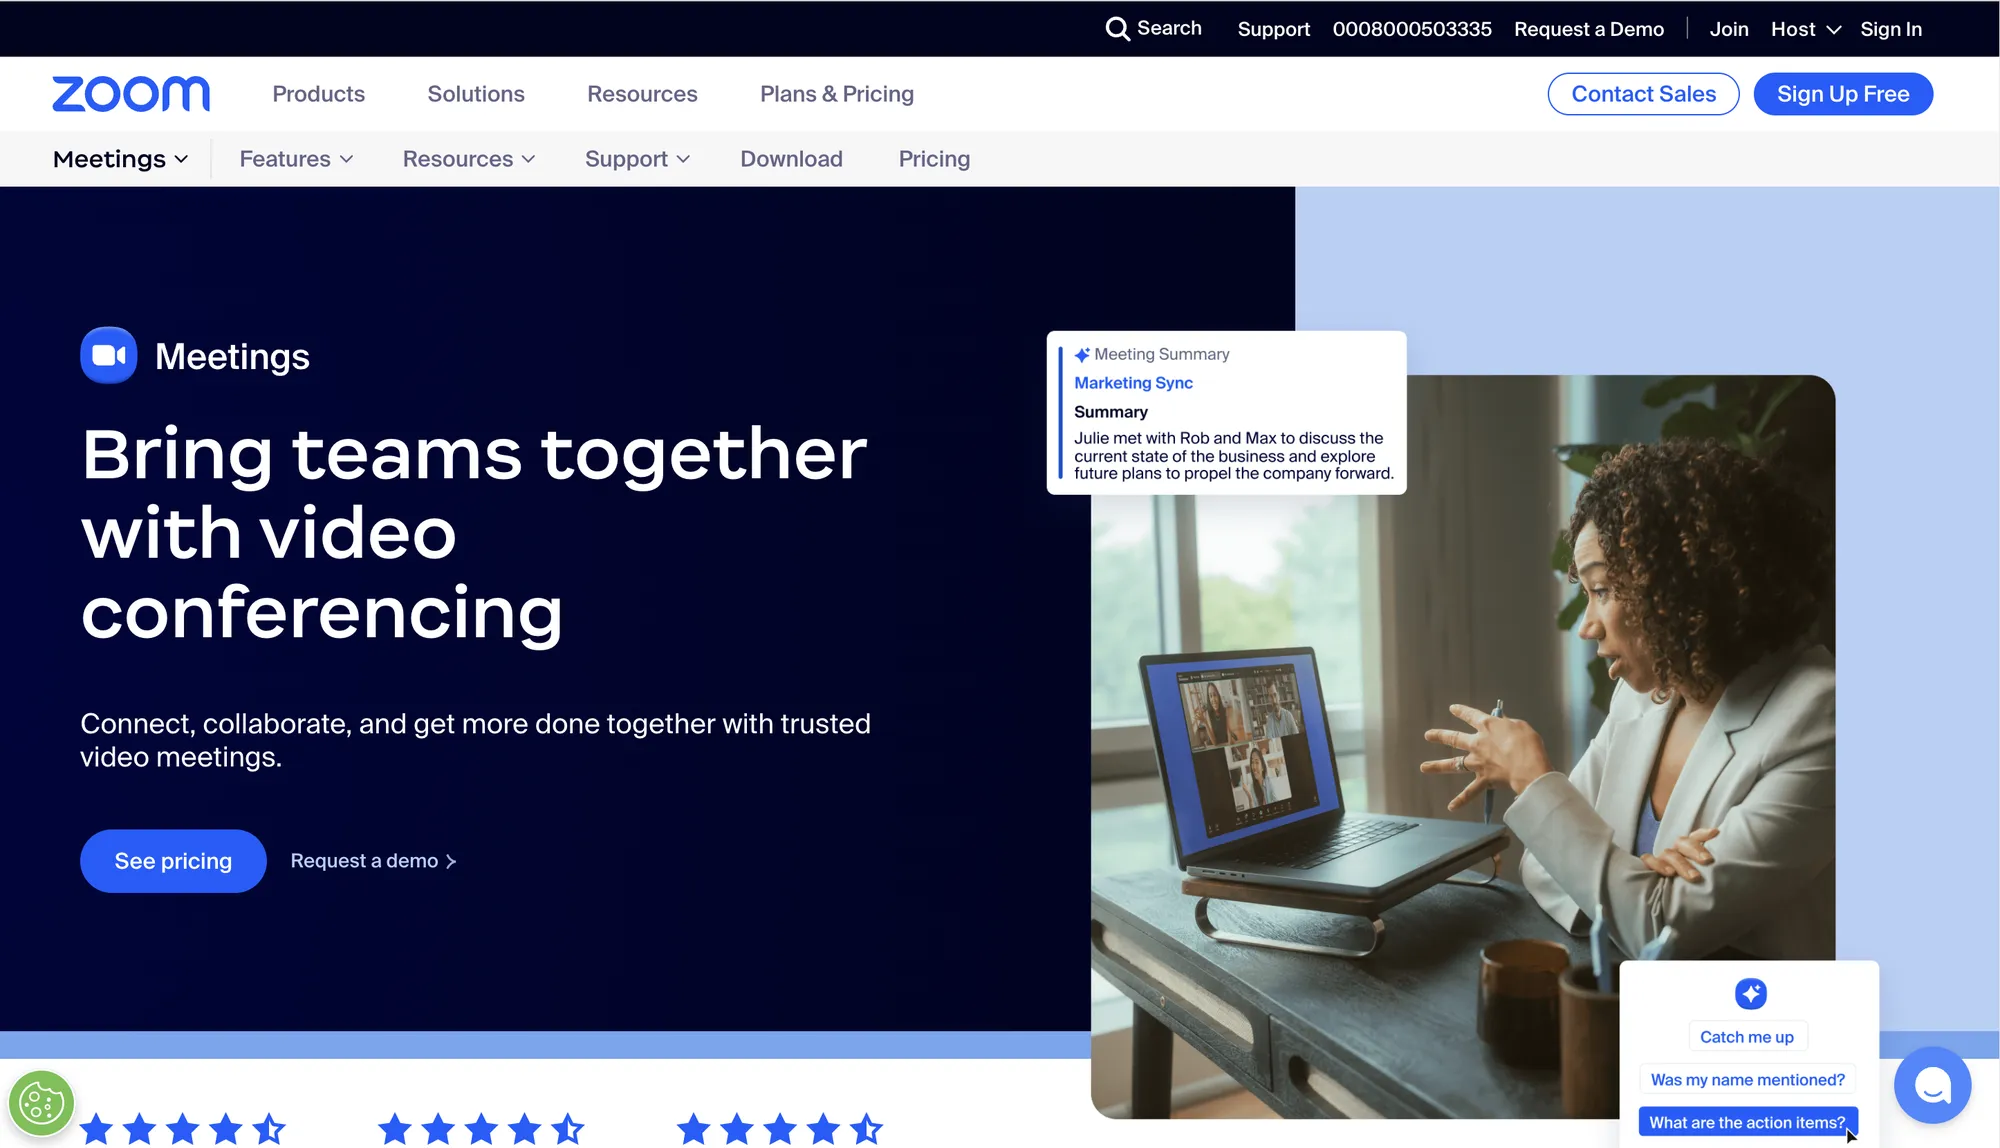Open the Download tab

point(791,159)
